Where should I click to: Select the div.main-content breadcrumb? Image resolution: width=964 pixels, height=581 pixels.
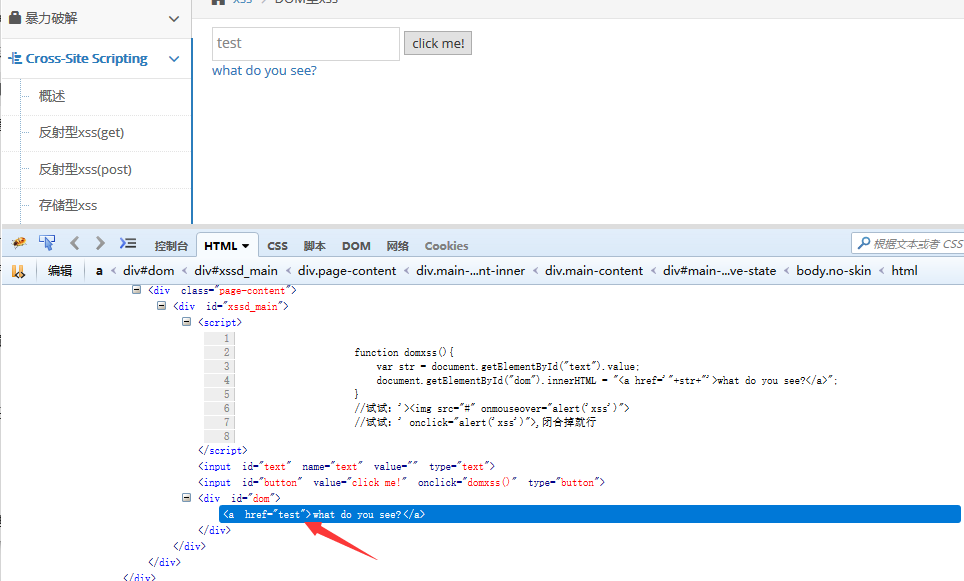point(594,271)
